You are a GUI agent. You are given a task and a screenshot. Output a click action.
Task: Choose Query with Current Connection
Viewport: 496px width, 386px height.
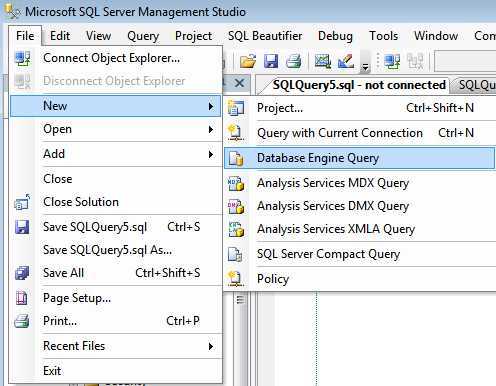point(360,133)
